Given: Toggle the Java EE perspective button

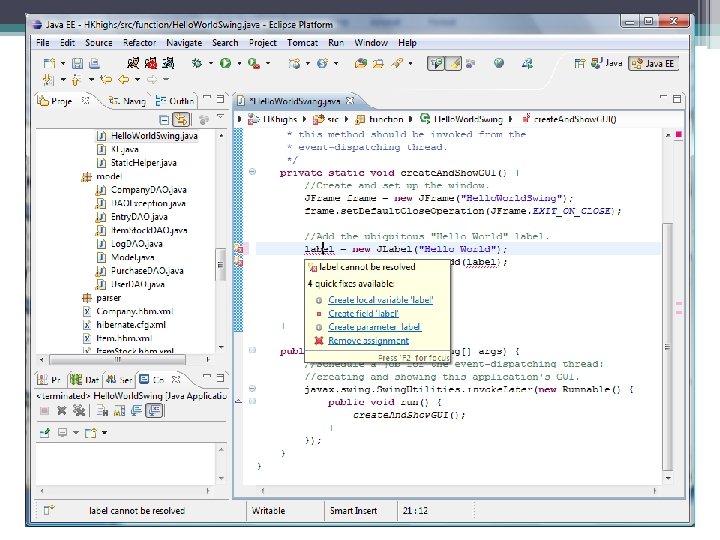Looking at the screenshot, I should coord(653,63).
